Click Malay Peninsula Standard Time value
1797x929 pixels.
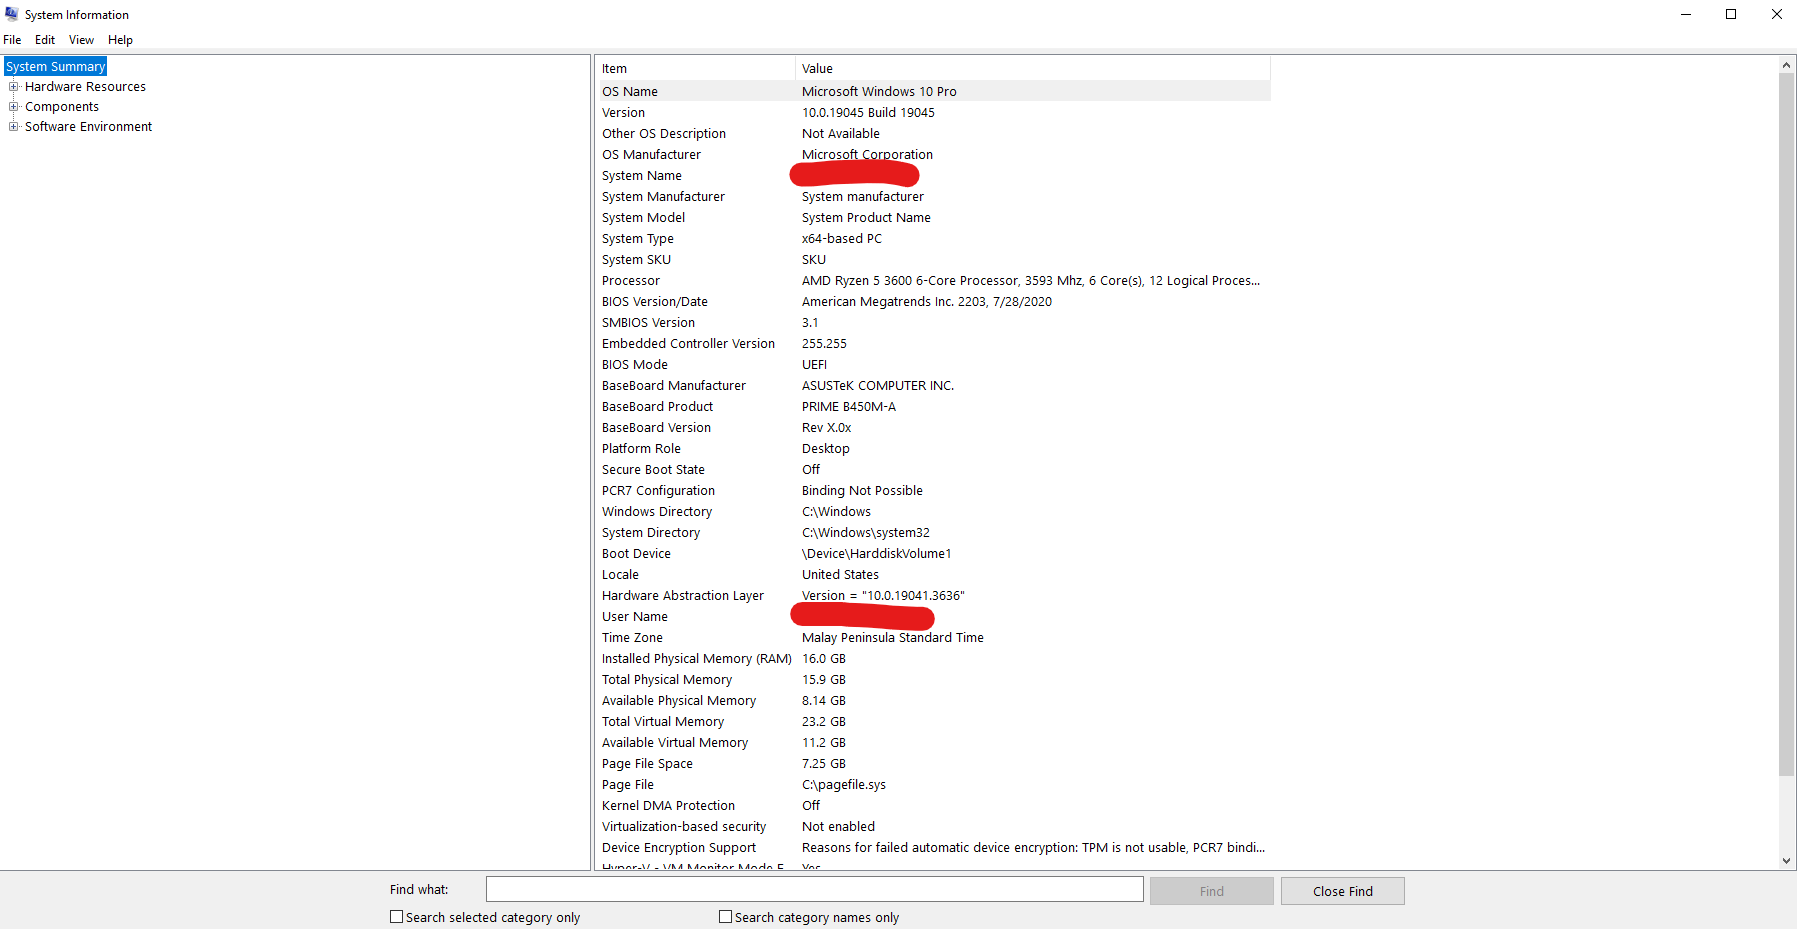tap(893, 637)
